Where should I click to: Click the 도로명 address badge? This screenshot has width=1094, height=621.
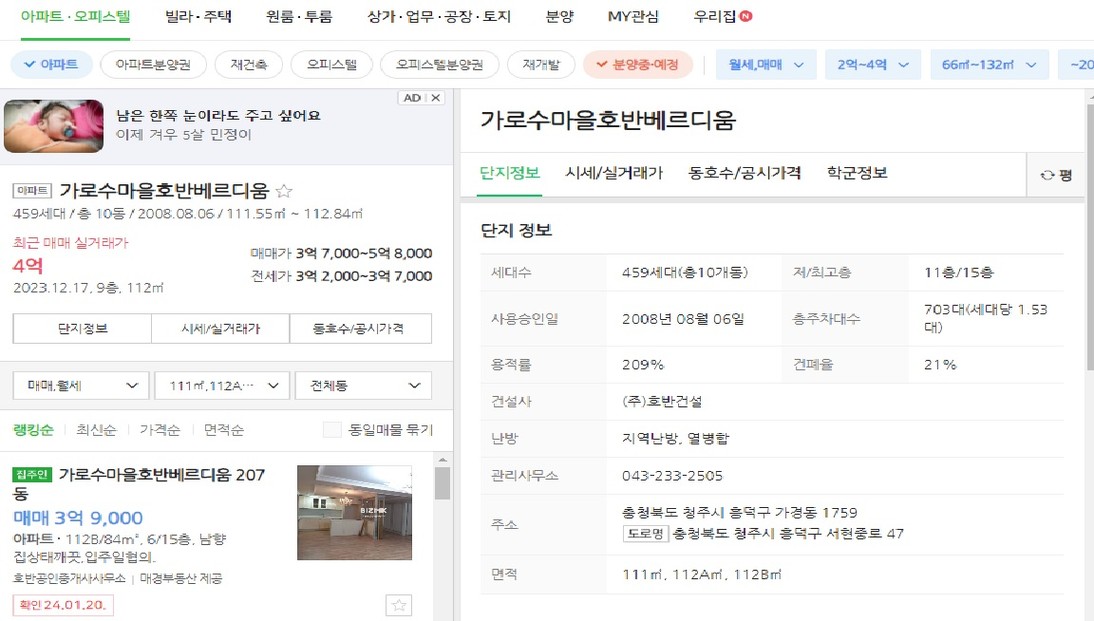click(x=645, y=534)
